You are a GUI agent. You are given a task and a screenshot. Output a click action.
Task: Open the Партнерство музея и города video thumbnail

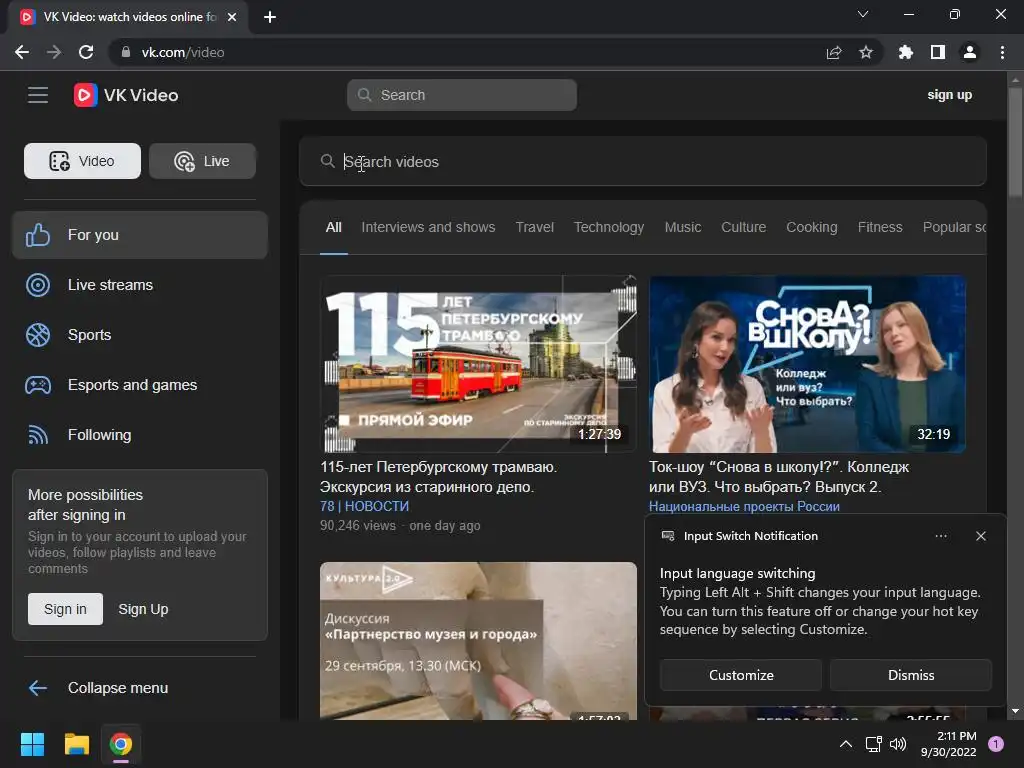[478, 641]
